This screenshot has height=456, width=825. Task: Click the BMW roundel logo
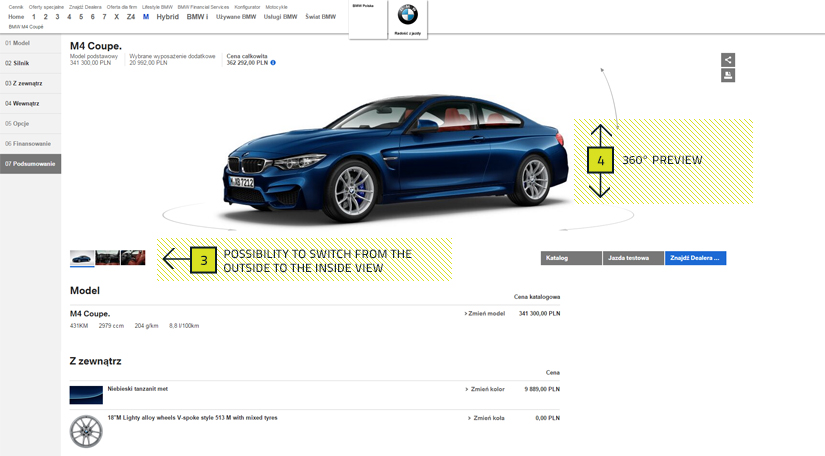[408, 15]
